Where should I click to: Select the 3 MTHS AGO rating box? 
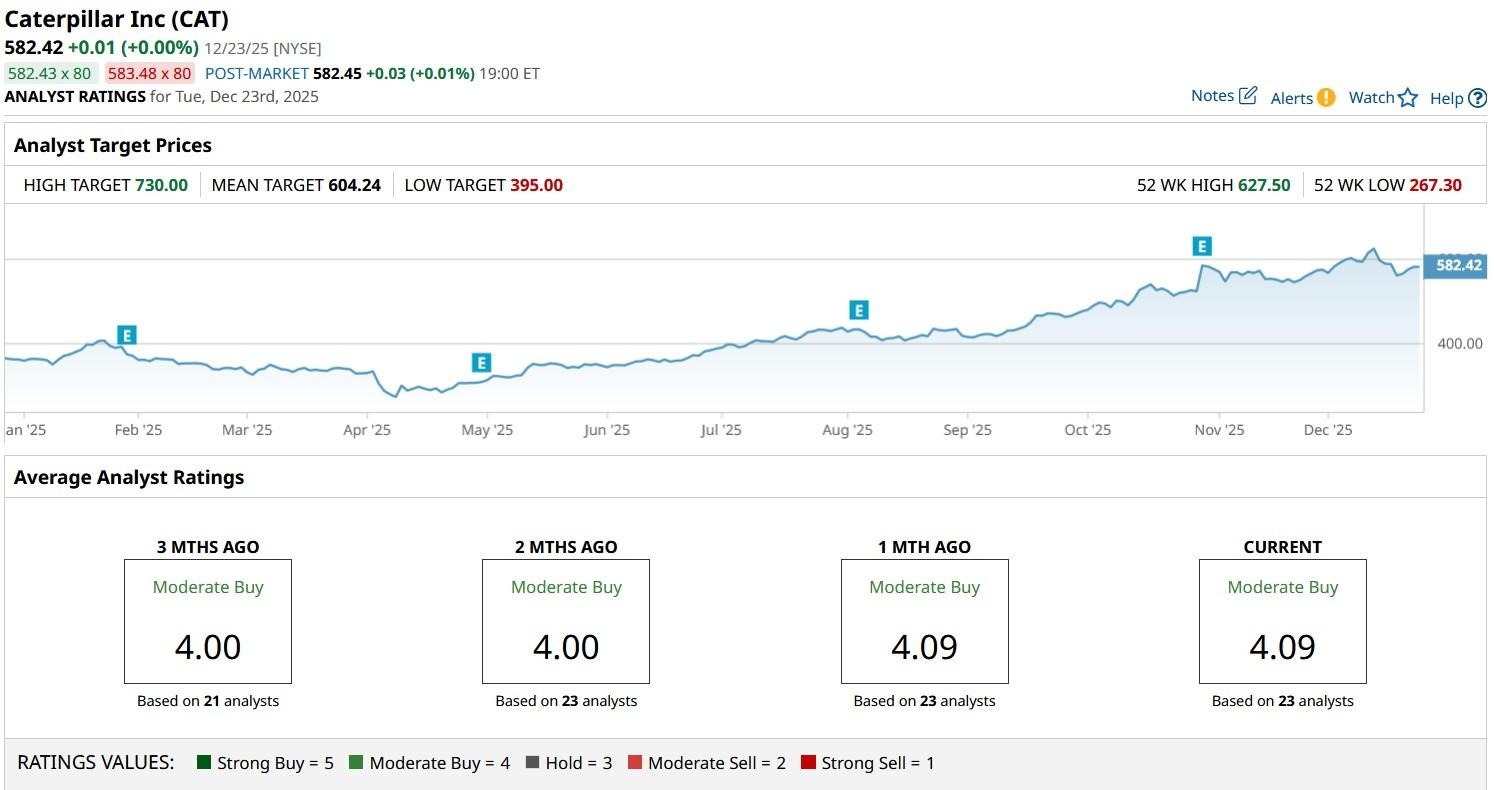click(x=208, y=621)
